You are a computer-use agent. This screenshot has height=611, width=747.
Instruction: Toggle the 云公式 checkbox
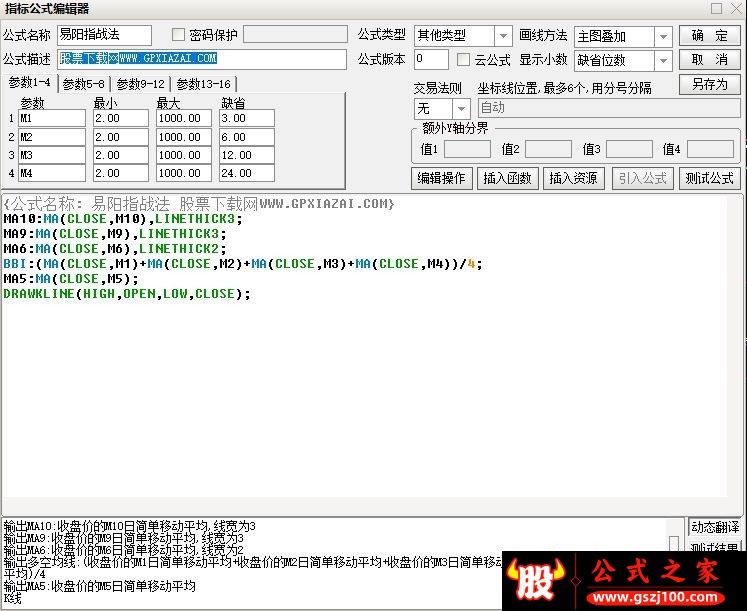[x=463, y=60]
